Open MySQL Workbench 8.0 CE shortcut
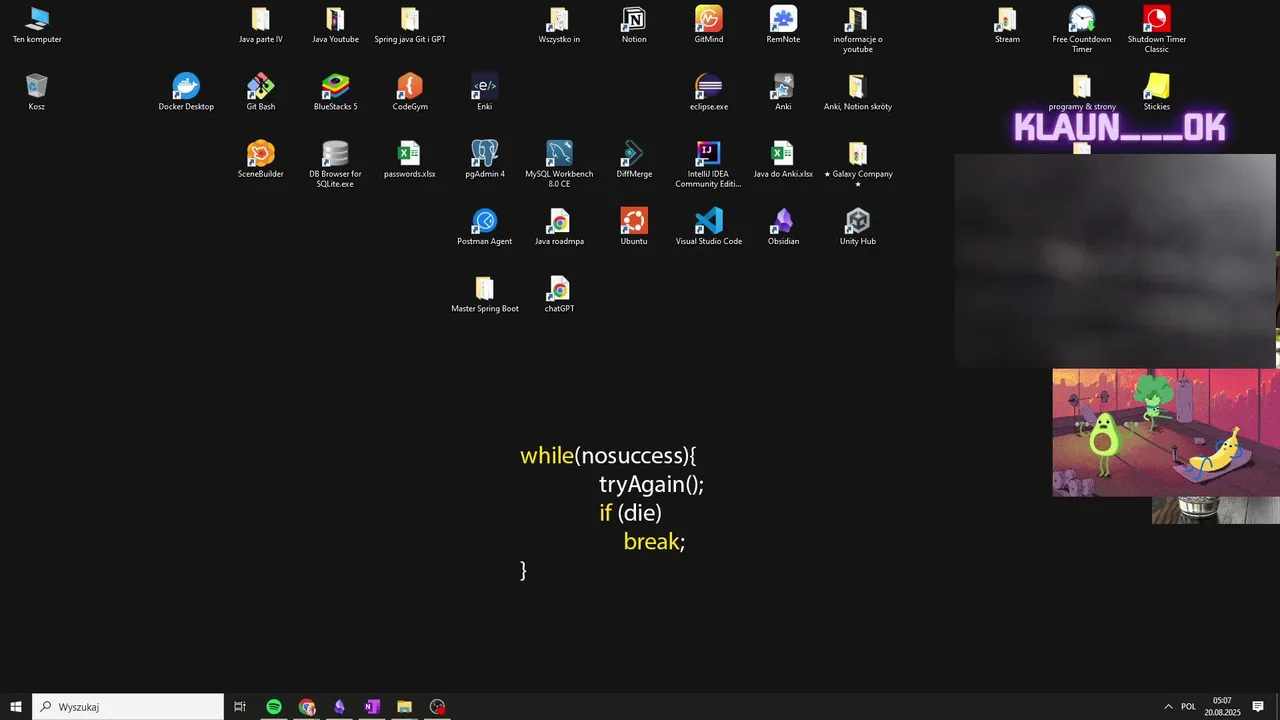 [559, 164]
